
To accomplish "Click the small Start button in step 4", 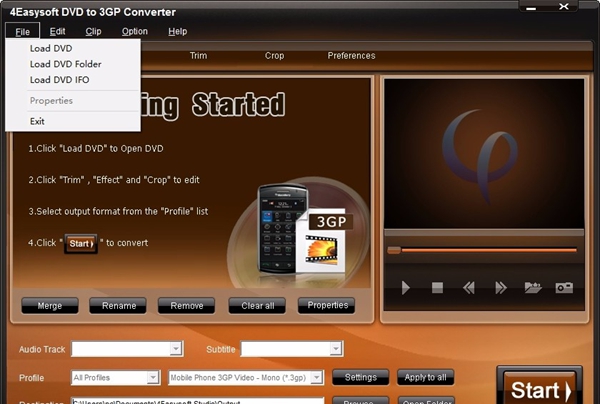I will tap(81, 244).
